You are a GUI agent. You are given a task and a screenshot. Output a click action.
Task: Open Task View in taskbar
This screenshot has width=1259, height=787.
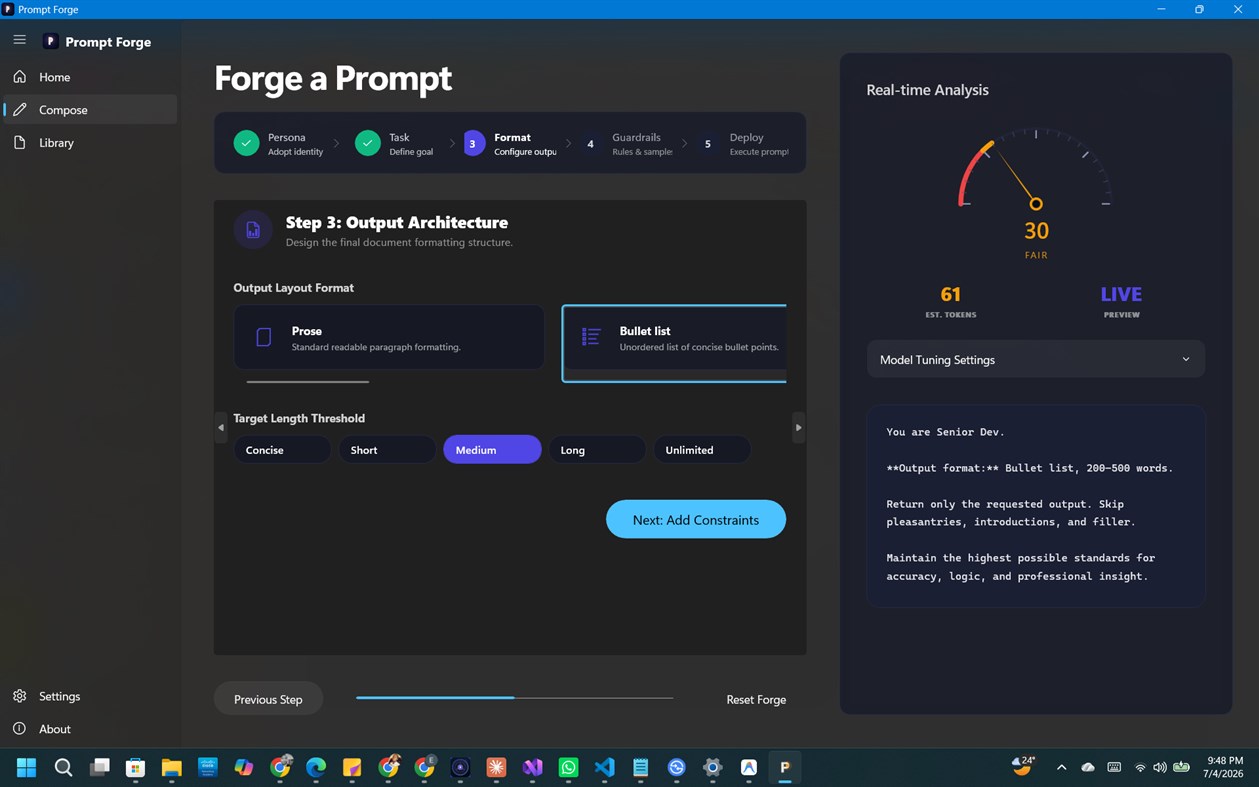point(99,767)
